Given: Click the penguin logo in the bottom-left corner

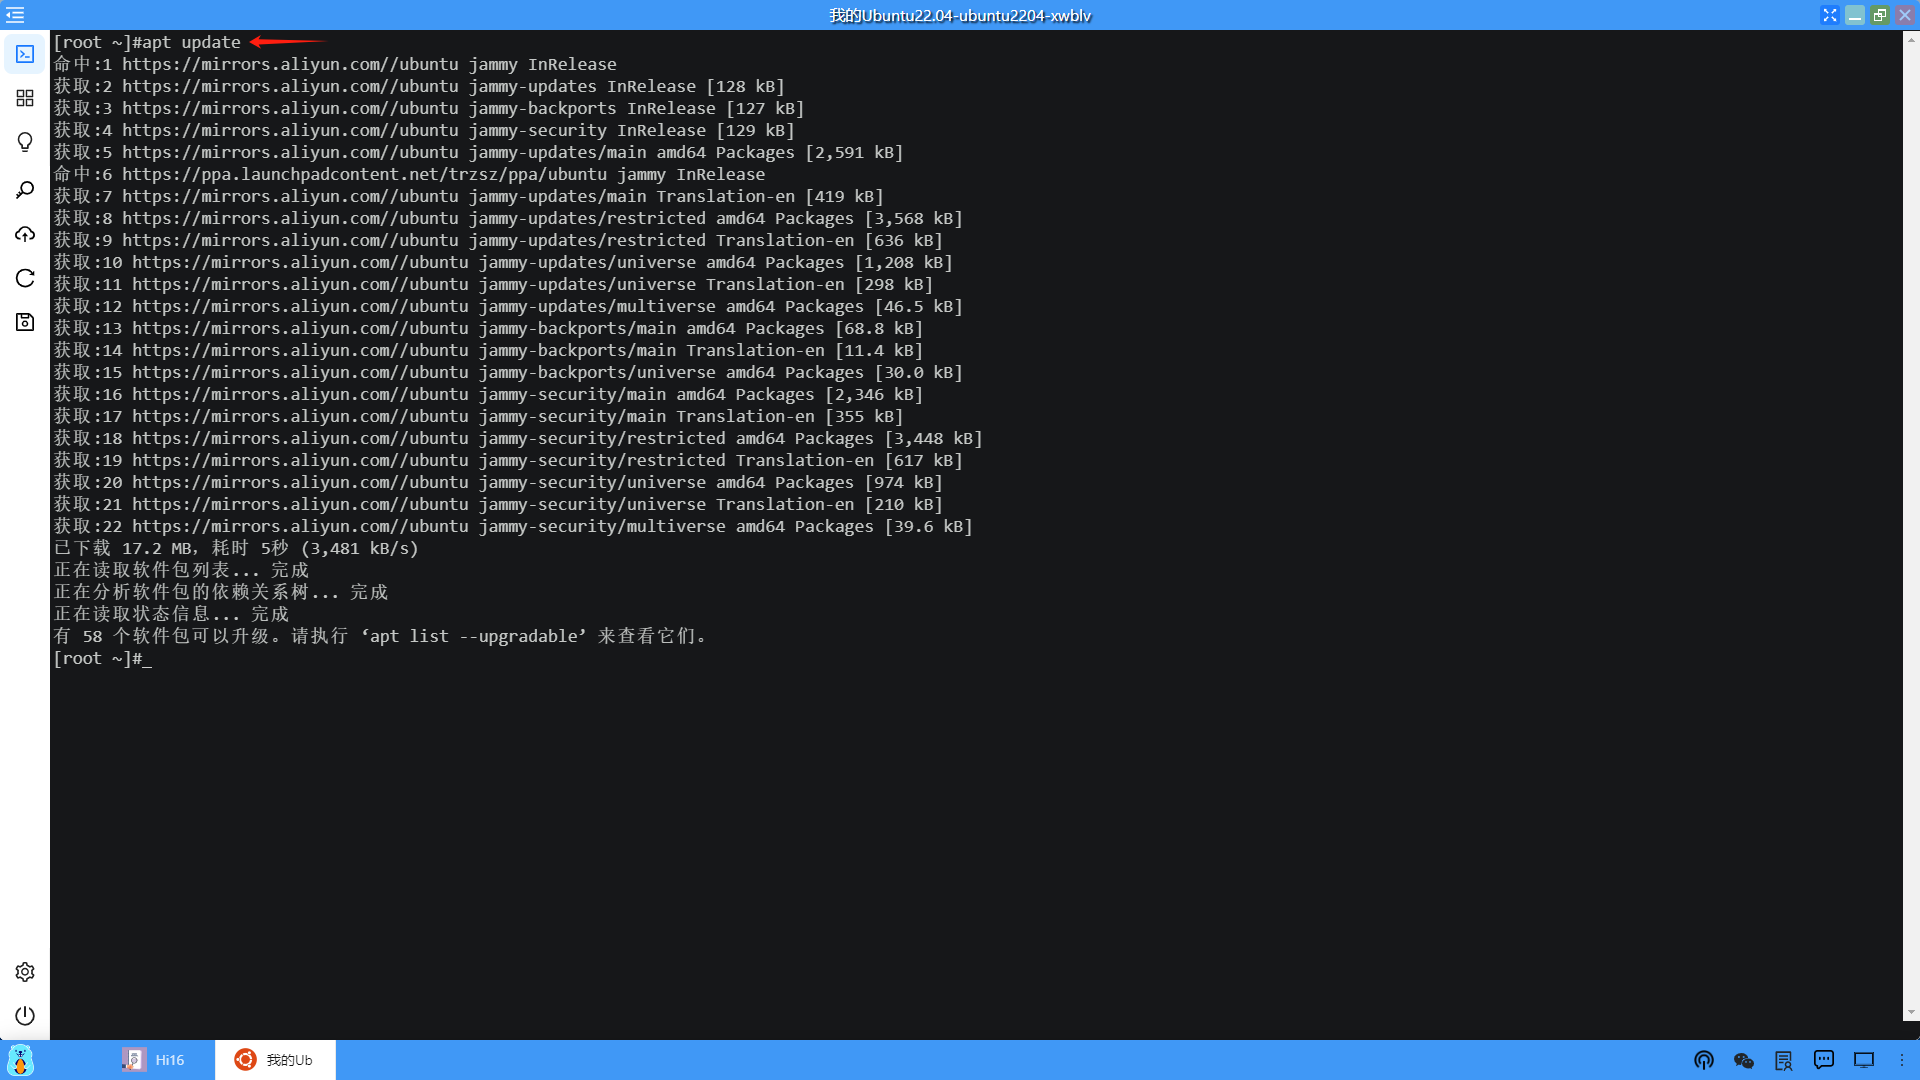Looking at the screenshot, I should pyautogui.click(x=20, y=1060).
